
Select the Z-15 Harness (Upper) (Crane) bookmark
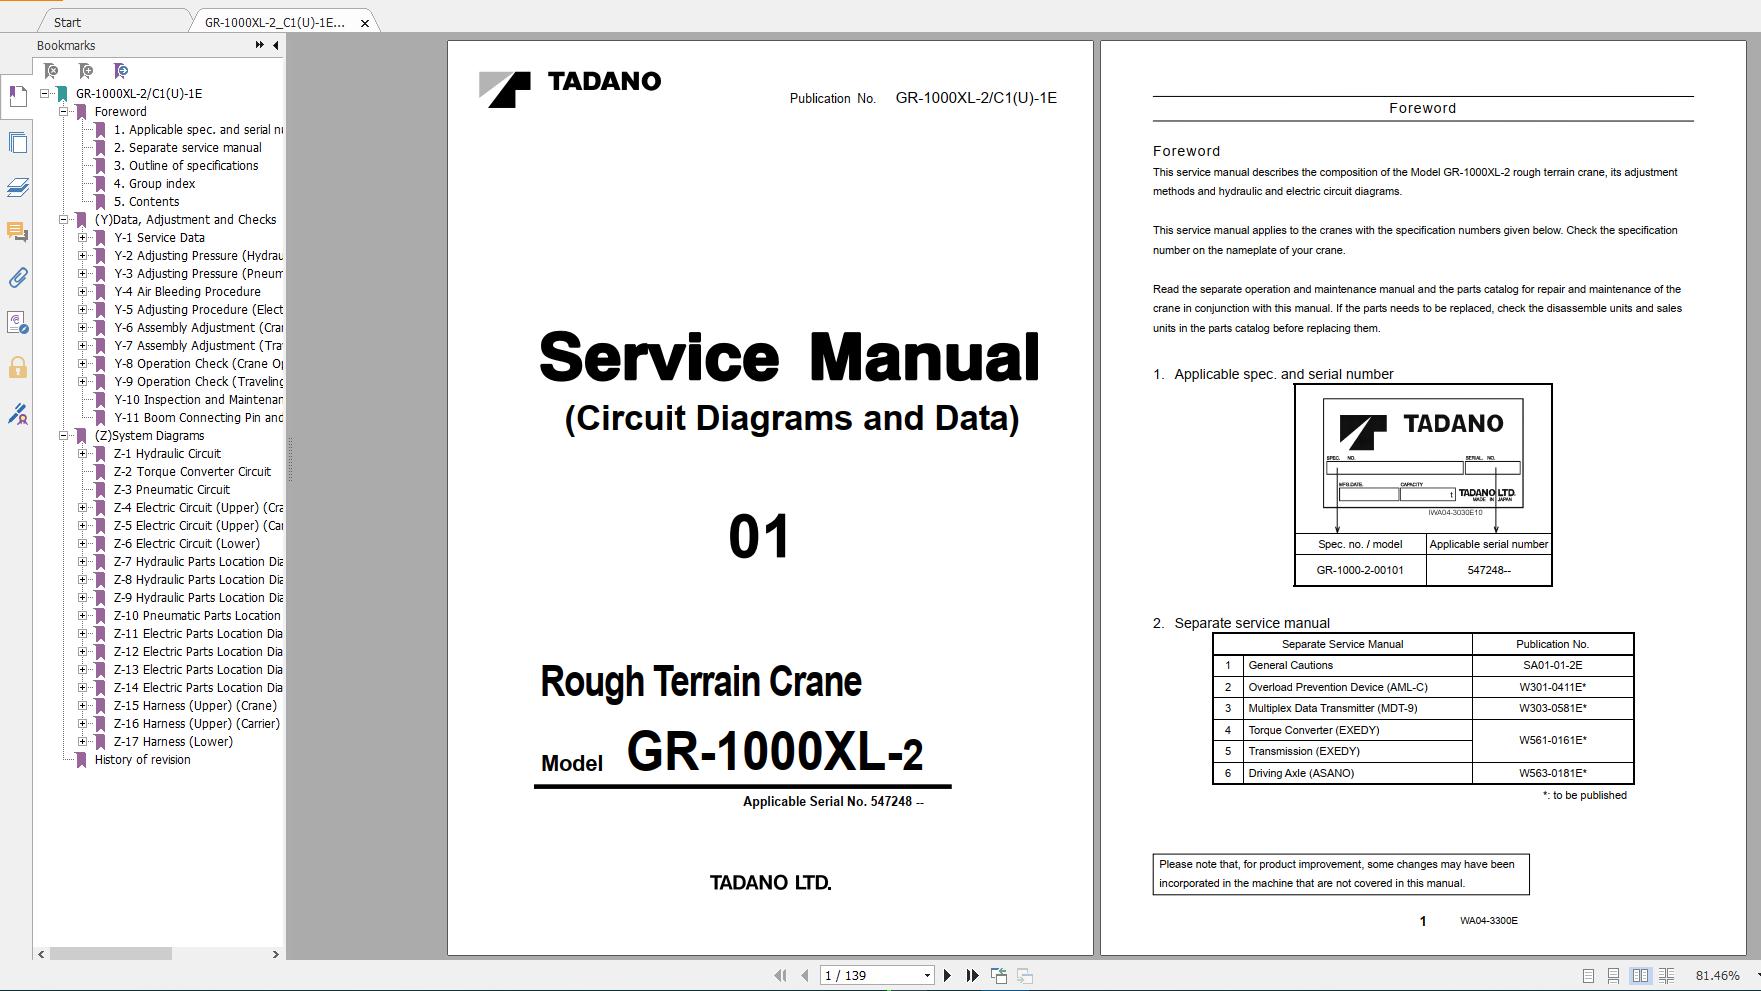tap(195, 706)
